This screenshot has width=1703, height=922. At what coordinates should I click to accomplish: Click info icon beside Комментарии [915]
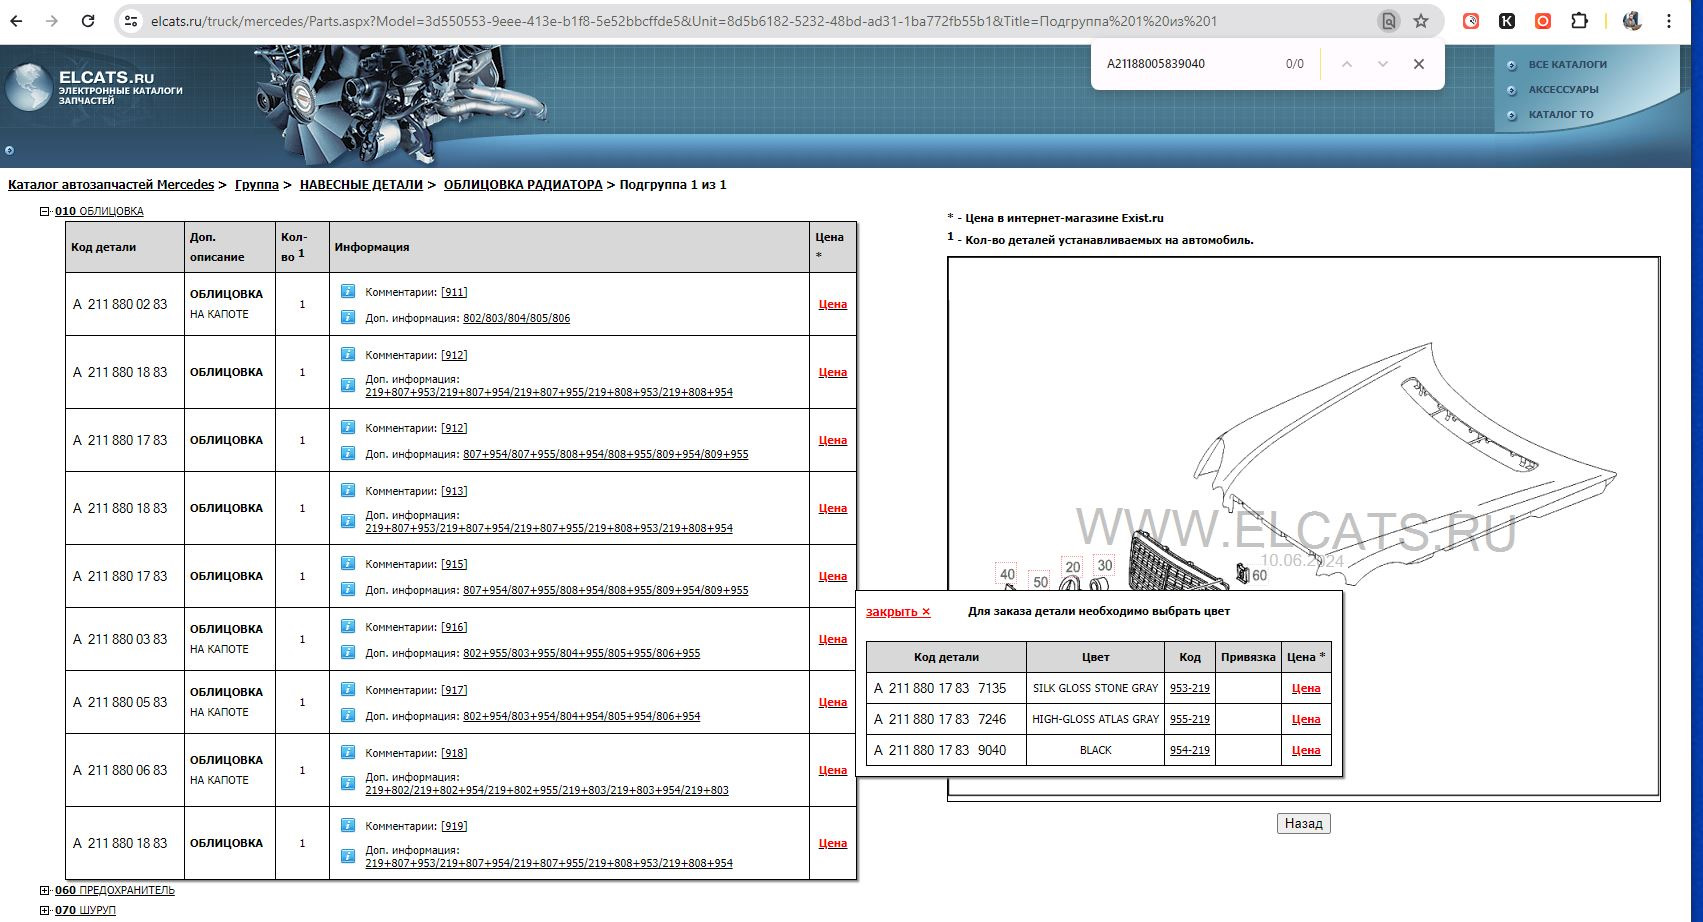coord(348,563)
